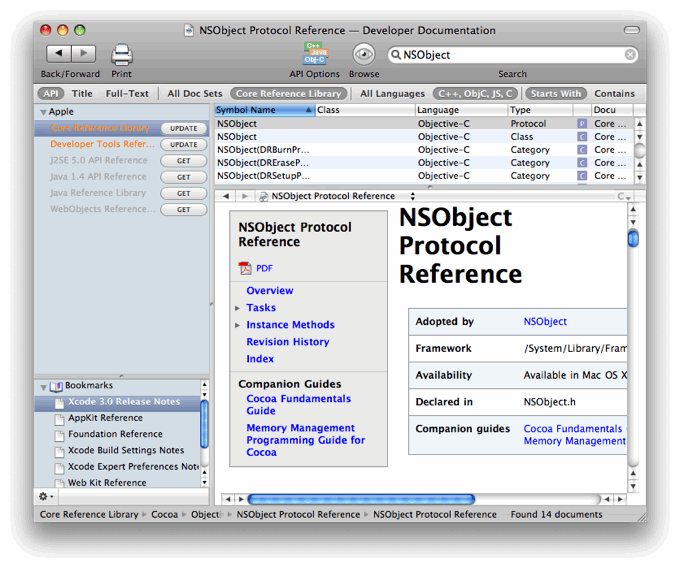The image size is (680, 568).
Task: Click Category badge icon for NSObject(DRBurnPr… row
Action: coord(582,150)
